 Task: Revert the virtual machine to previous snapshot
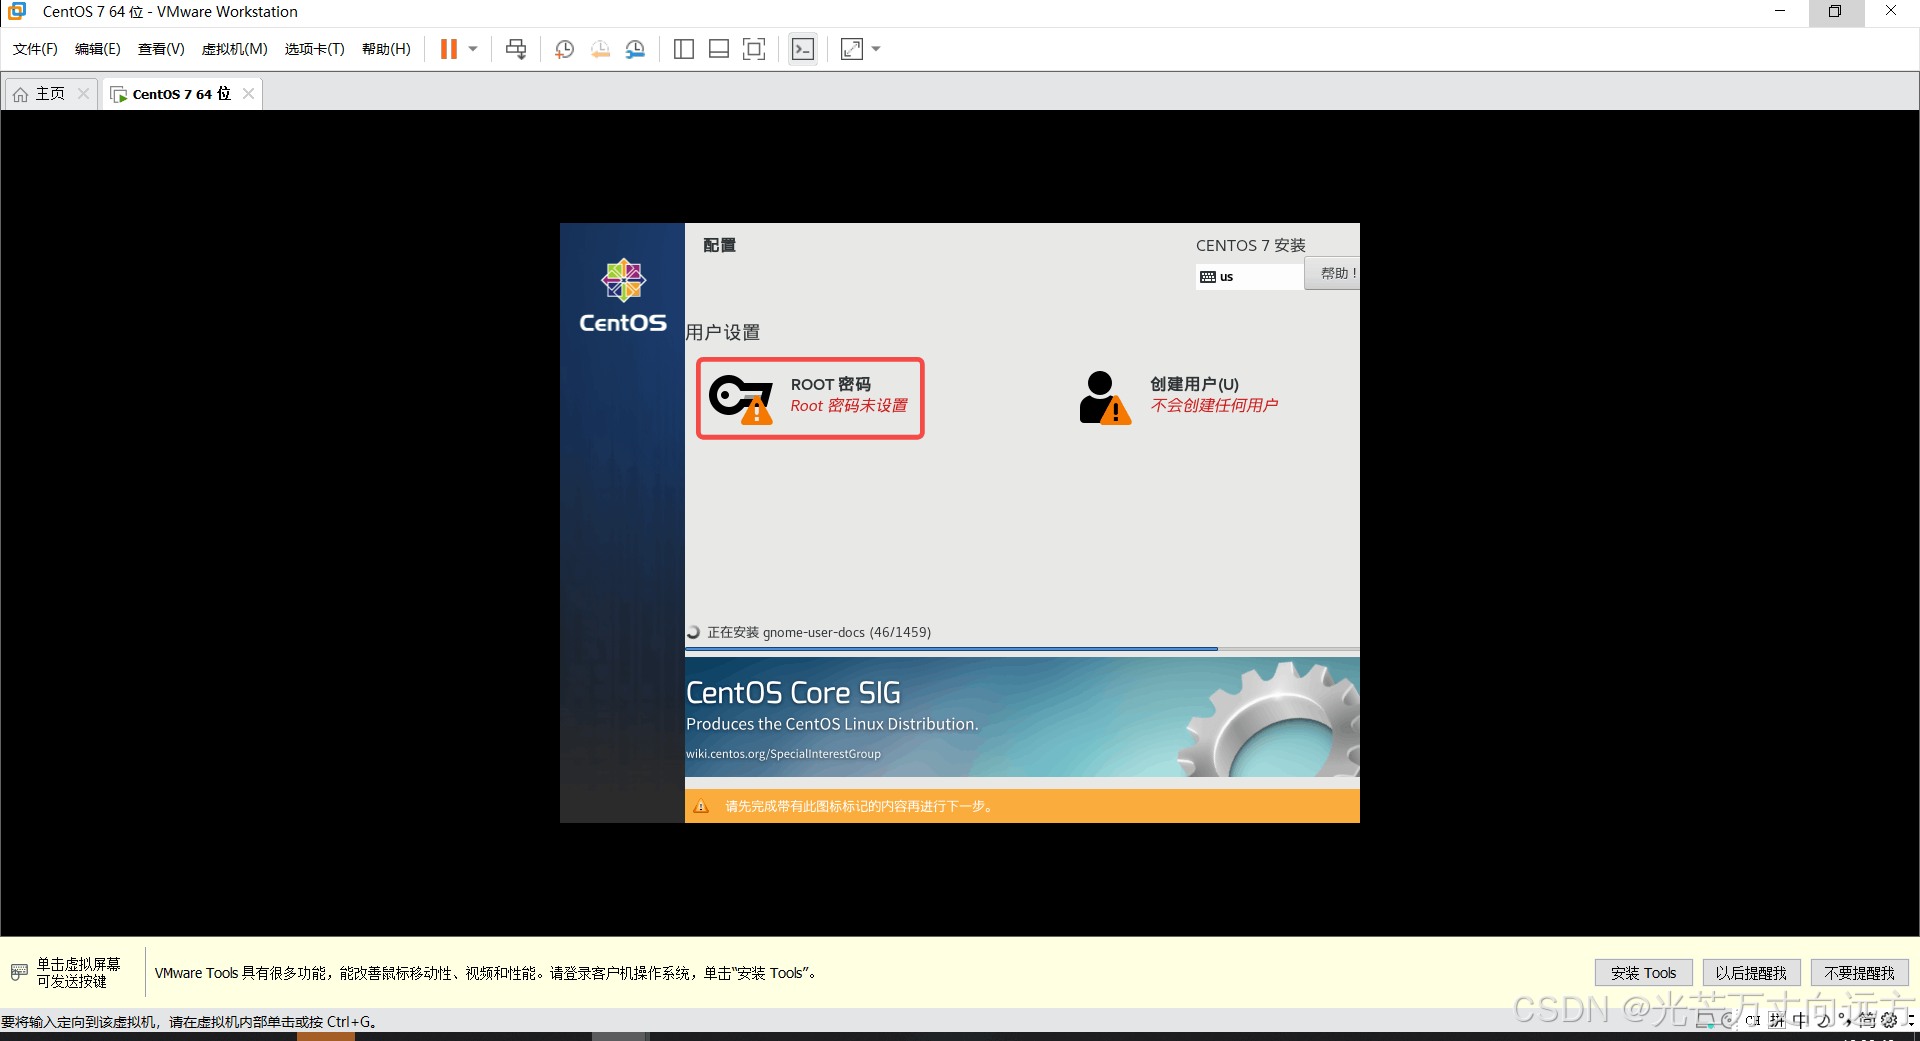(x=600, y=49)
